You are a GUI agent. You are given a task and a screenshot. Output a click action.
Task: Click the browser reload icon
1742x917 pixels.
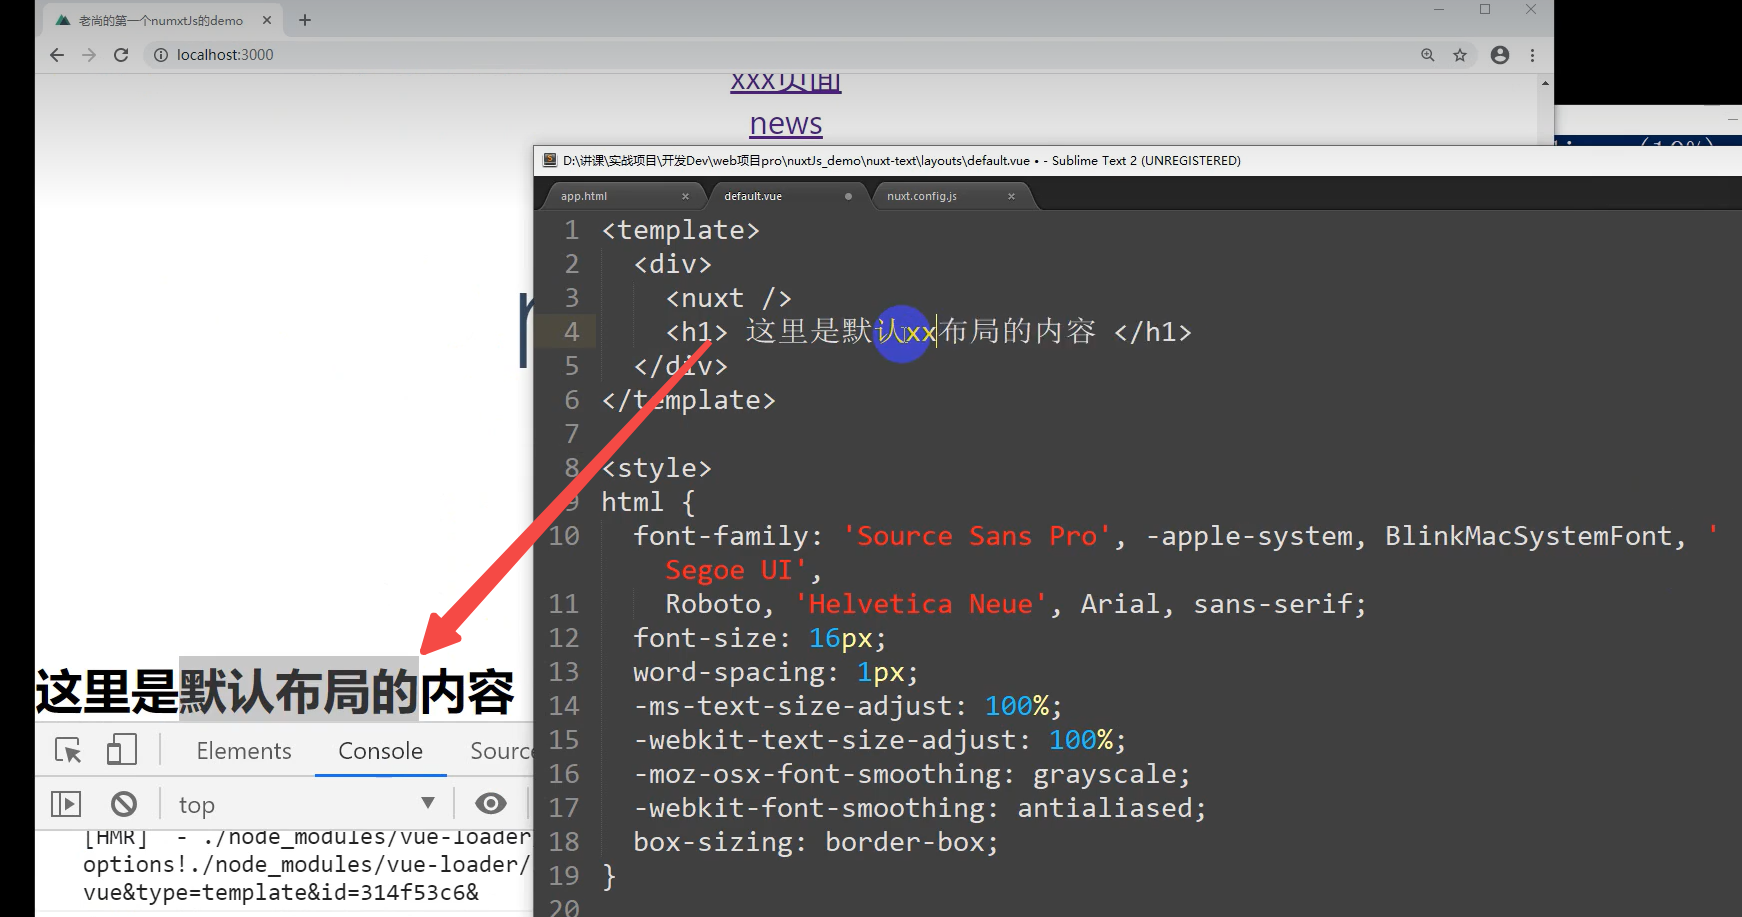click(121, 55)
